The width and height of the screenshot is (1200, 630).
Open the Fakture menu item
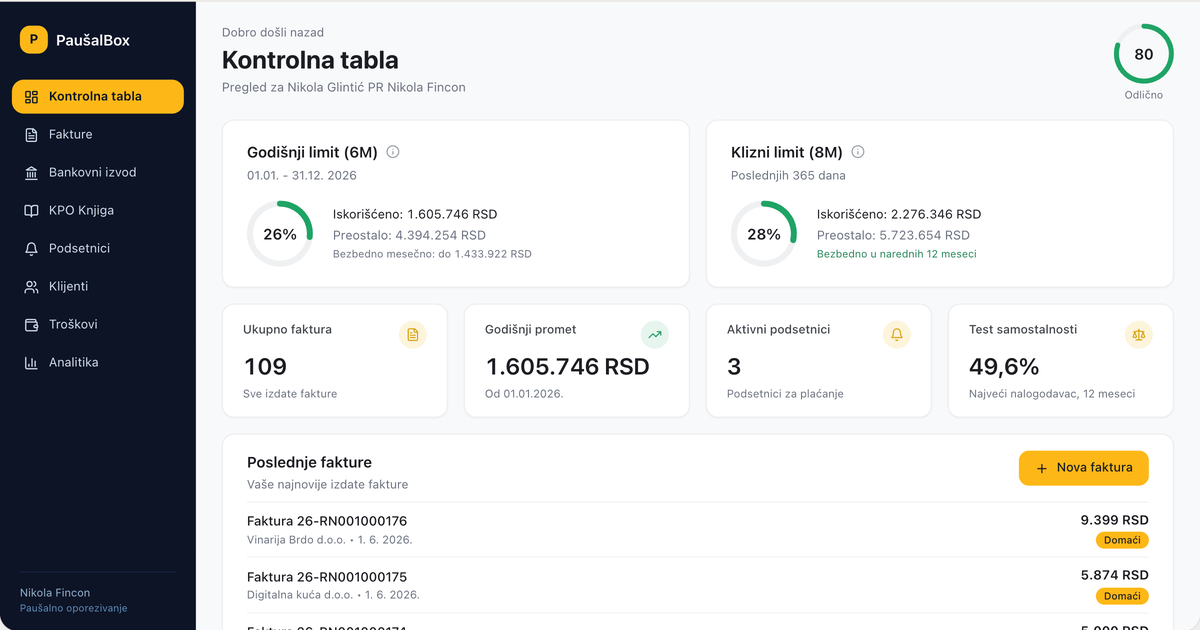[98, 135]
